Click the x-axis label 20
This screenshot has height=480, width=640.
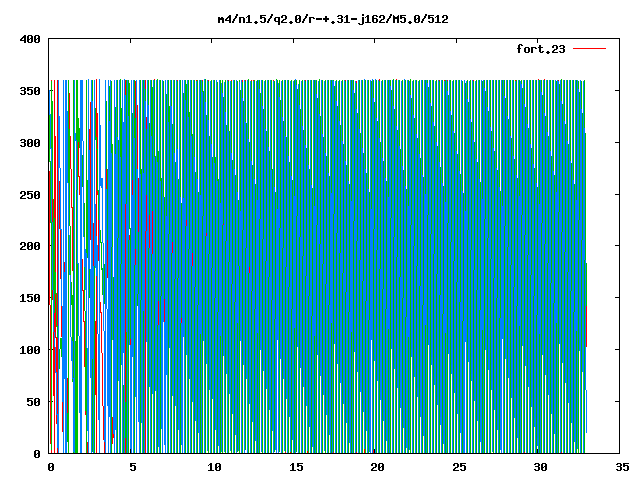[378, 467]
